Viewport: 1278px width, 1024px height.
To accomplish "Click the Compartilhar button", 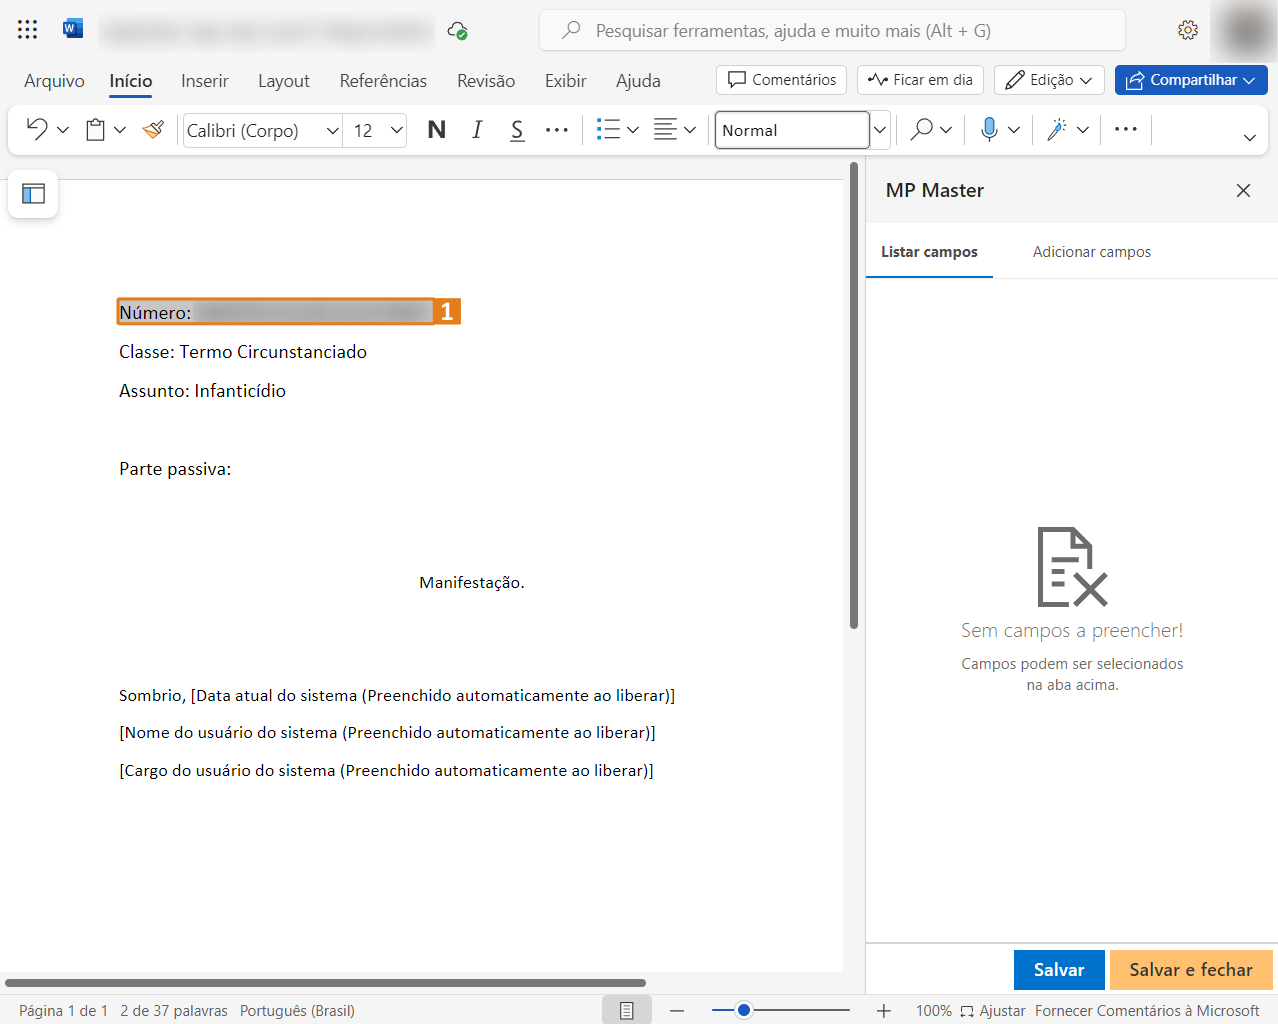I will (1190, 80).
